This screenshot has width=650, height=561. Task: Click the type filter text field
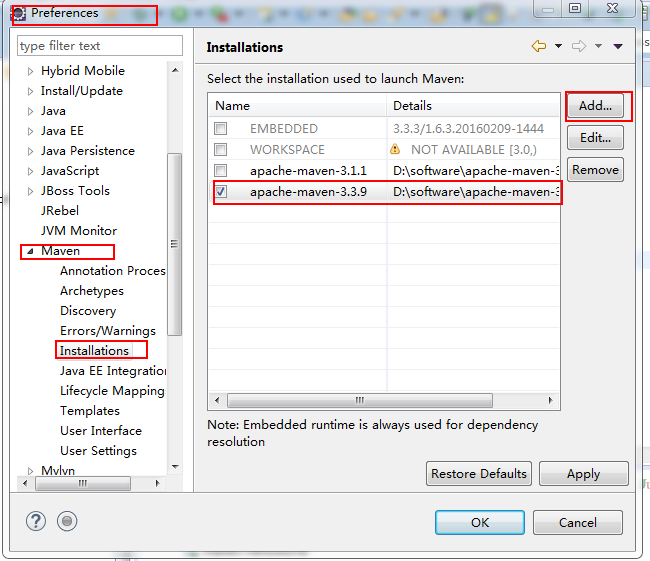click(x=100, y=46)
